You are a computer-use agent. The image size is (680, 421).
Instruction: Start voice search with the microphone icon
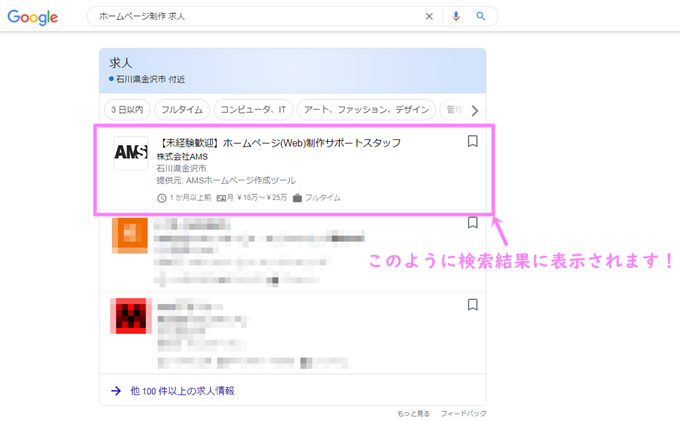tap(456, 16)
